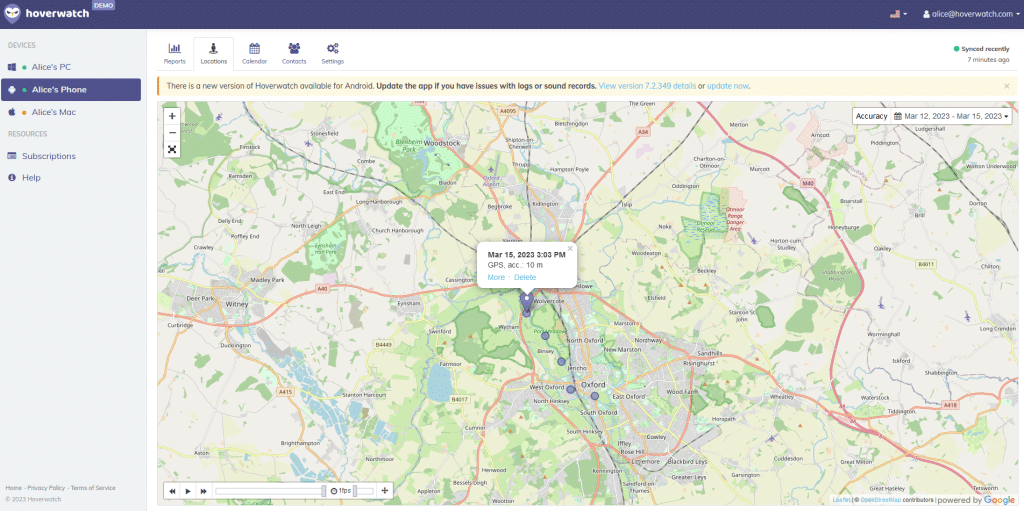Click the update now link
Viewport: 1024px width, 511px height.
(728, 86)
